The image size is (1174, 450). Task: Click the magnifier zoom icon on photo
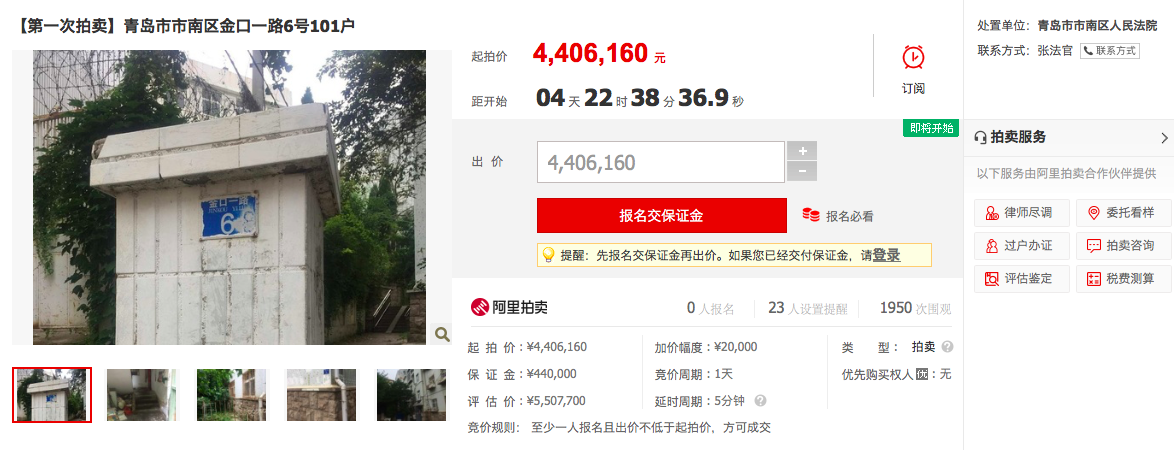[x=442, y=334]
